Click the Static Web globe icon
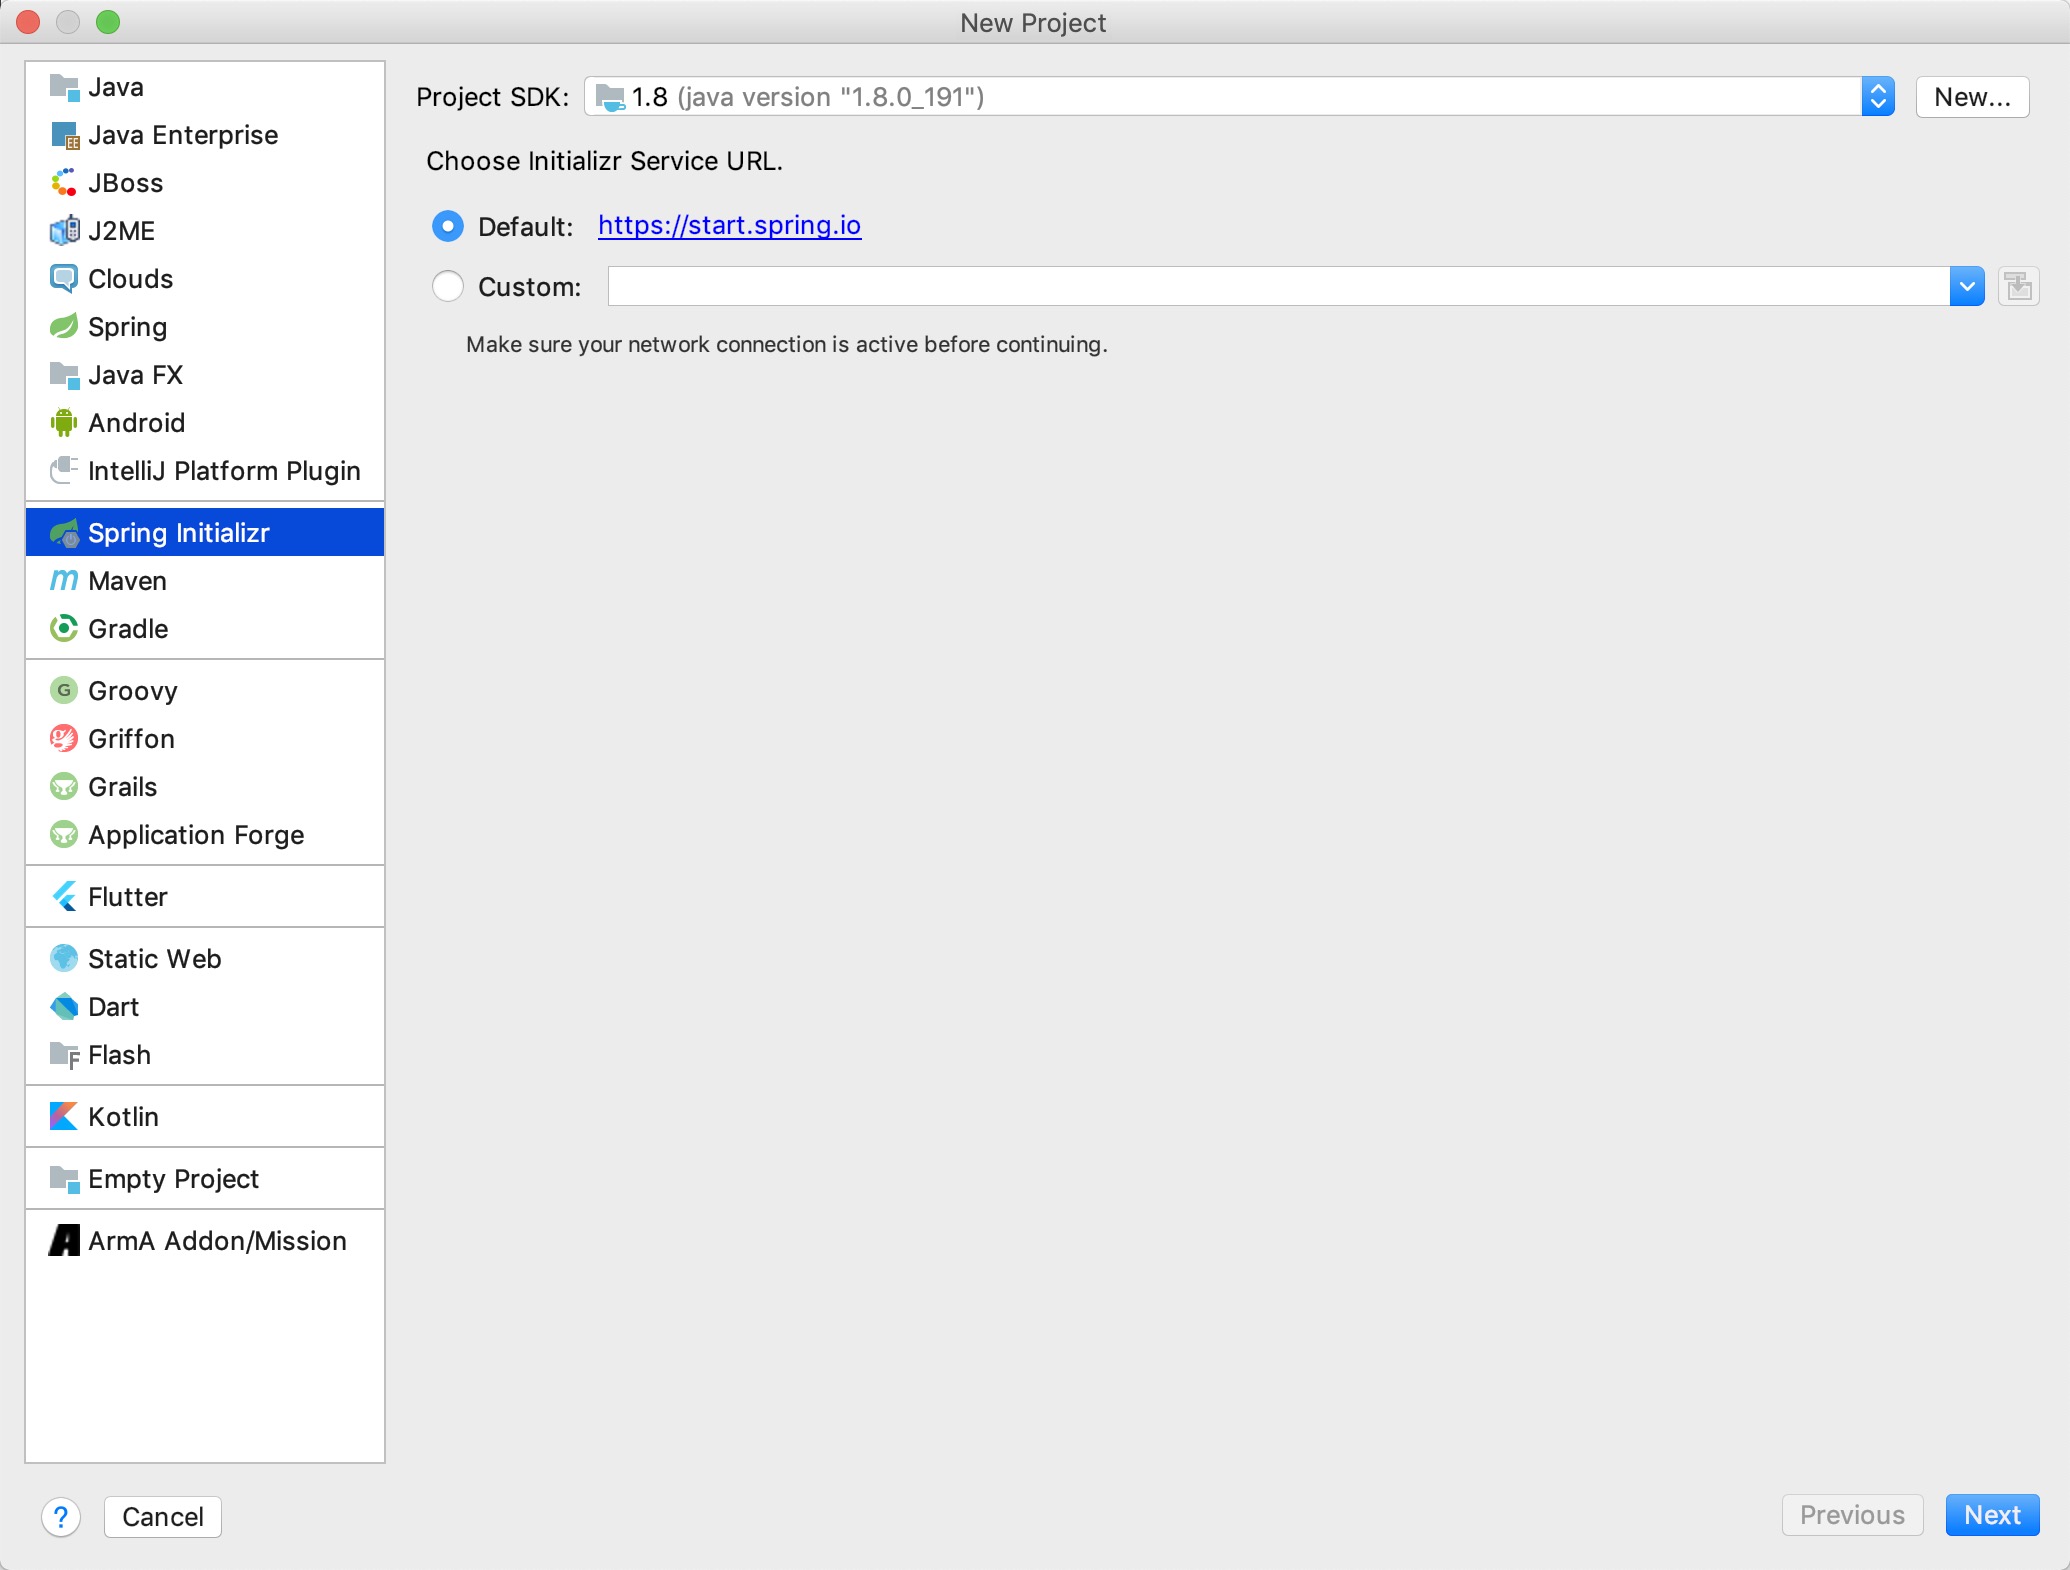The width and height of the screenshot is (2070, 1570). tap(64, 959)
